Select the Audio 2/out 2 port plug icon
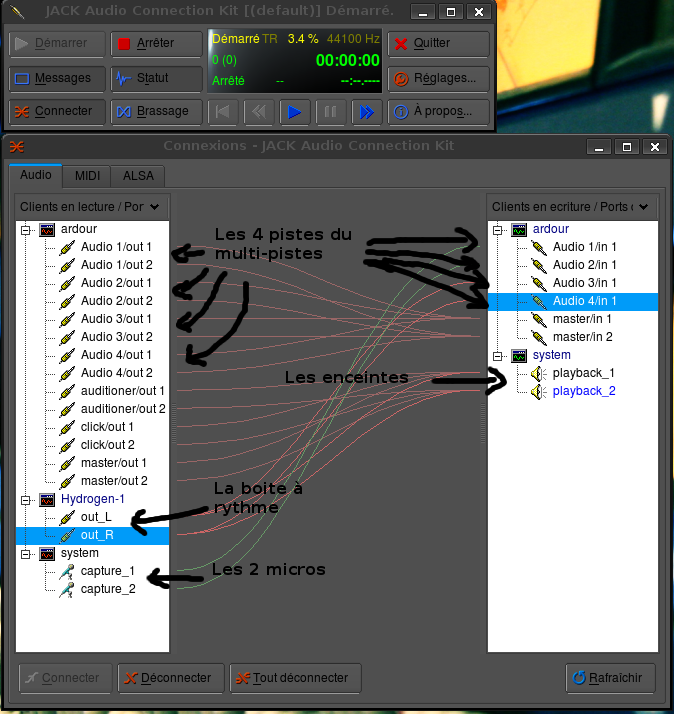This screenshot has width=674, height=714. point(67,301)
